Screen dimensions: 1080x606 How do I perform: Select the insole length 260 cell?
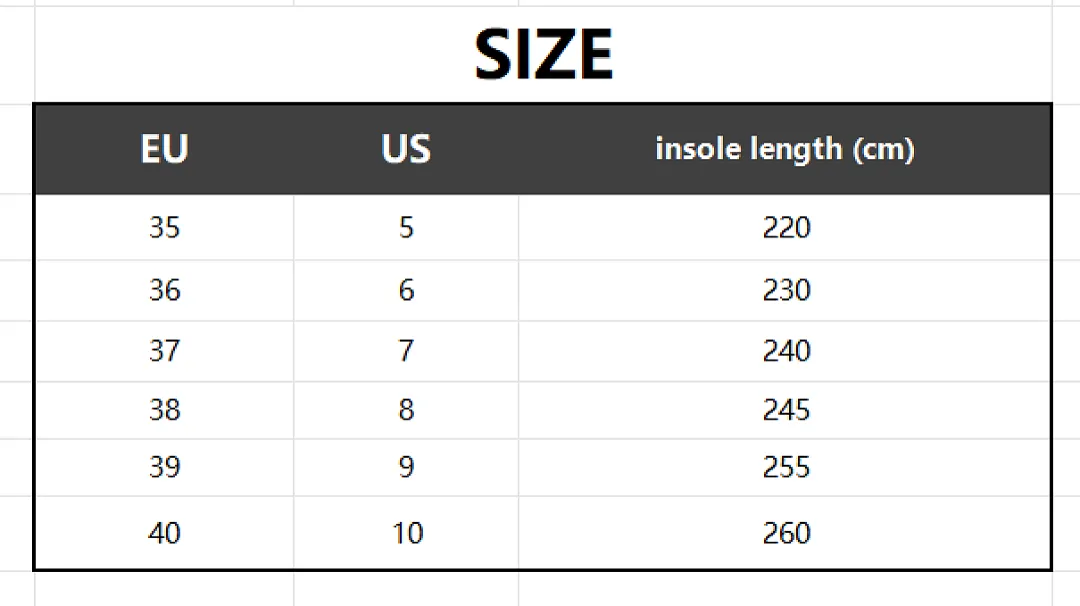coord(785,533)
